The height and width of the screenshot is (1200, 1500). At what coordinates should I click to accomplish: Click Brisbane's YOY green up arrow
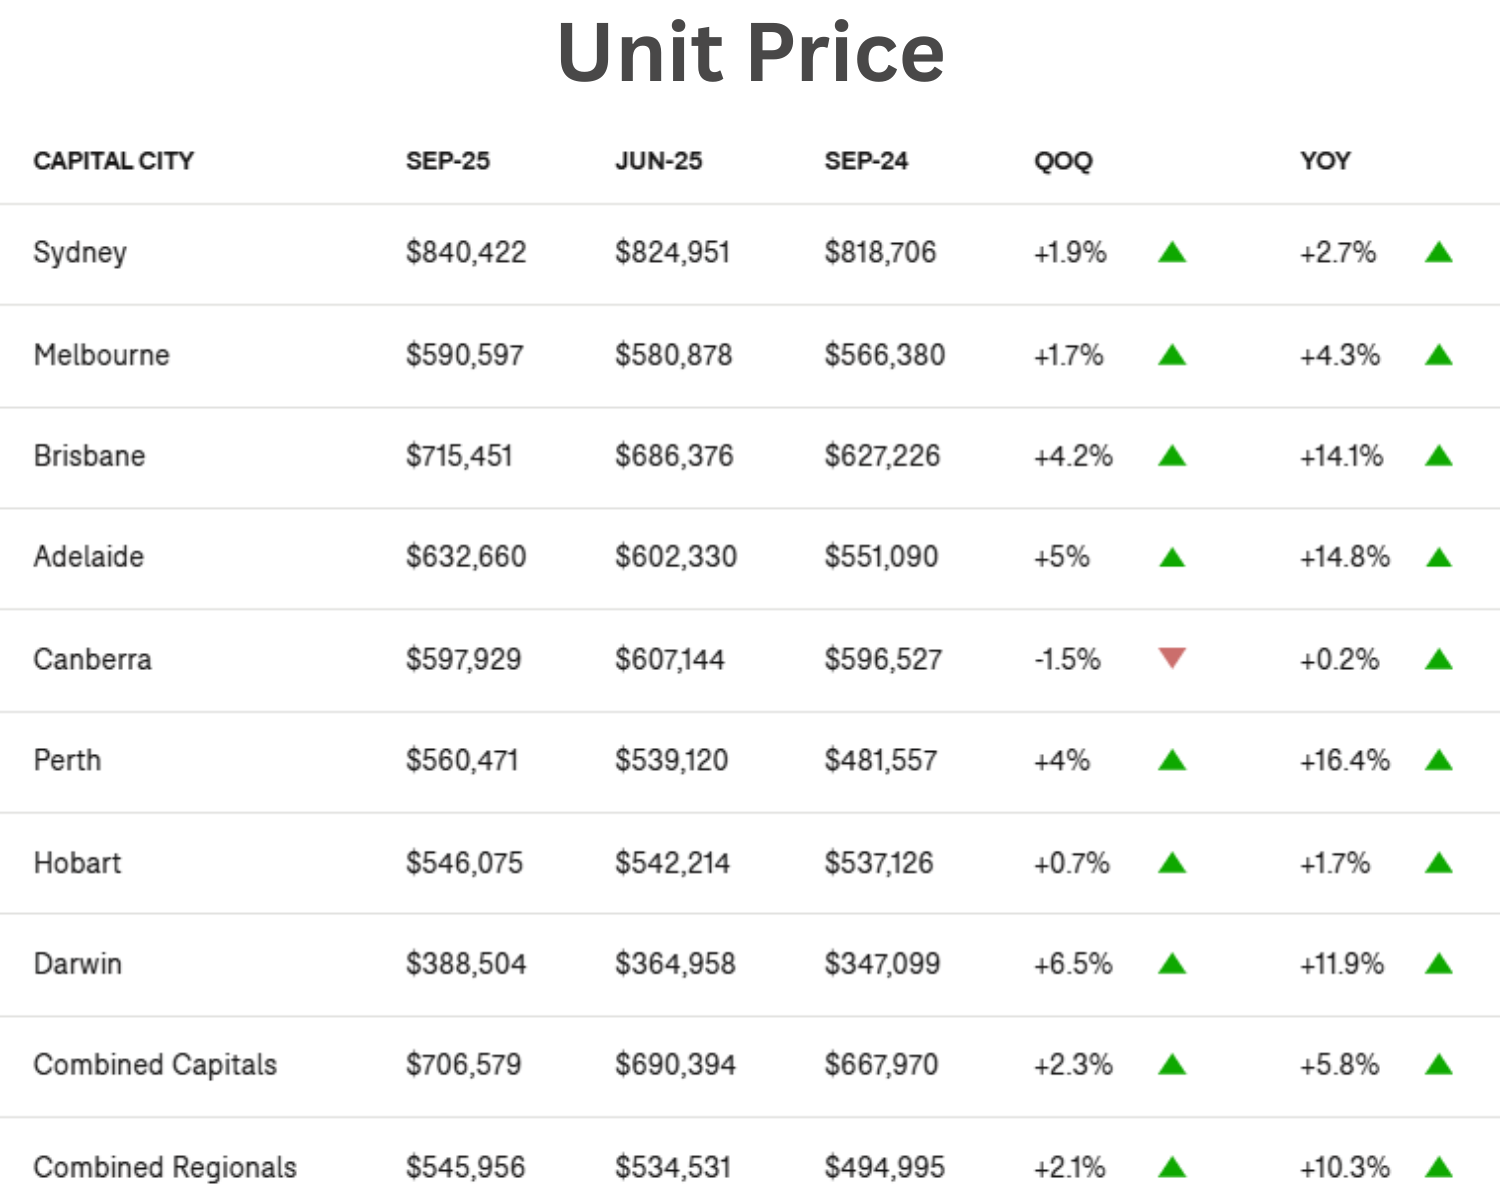pos(1438,457)
